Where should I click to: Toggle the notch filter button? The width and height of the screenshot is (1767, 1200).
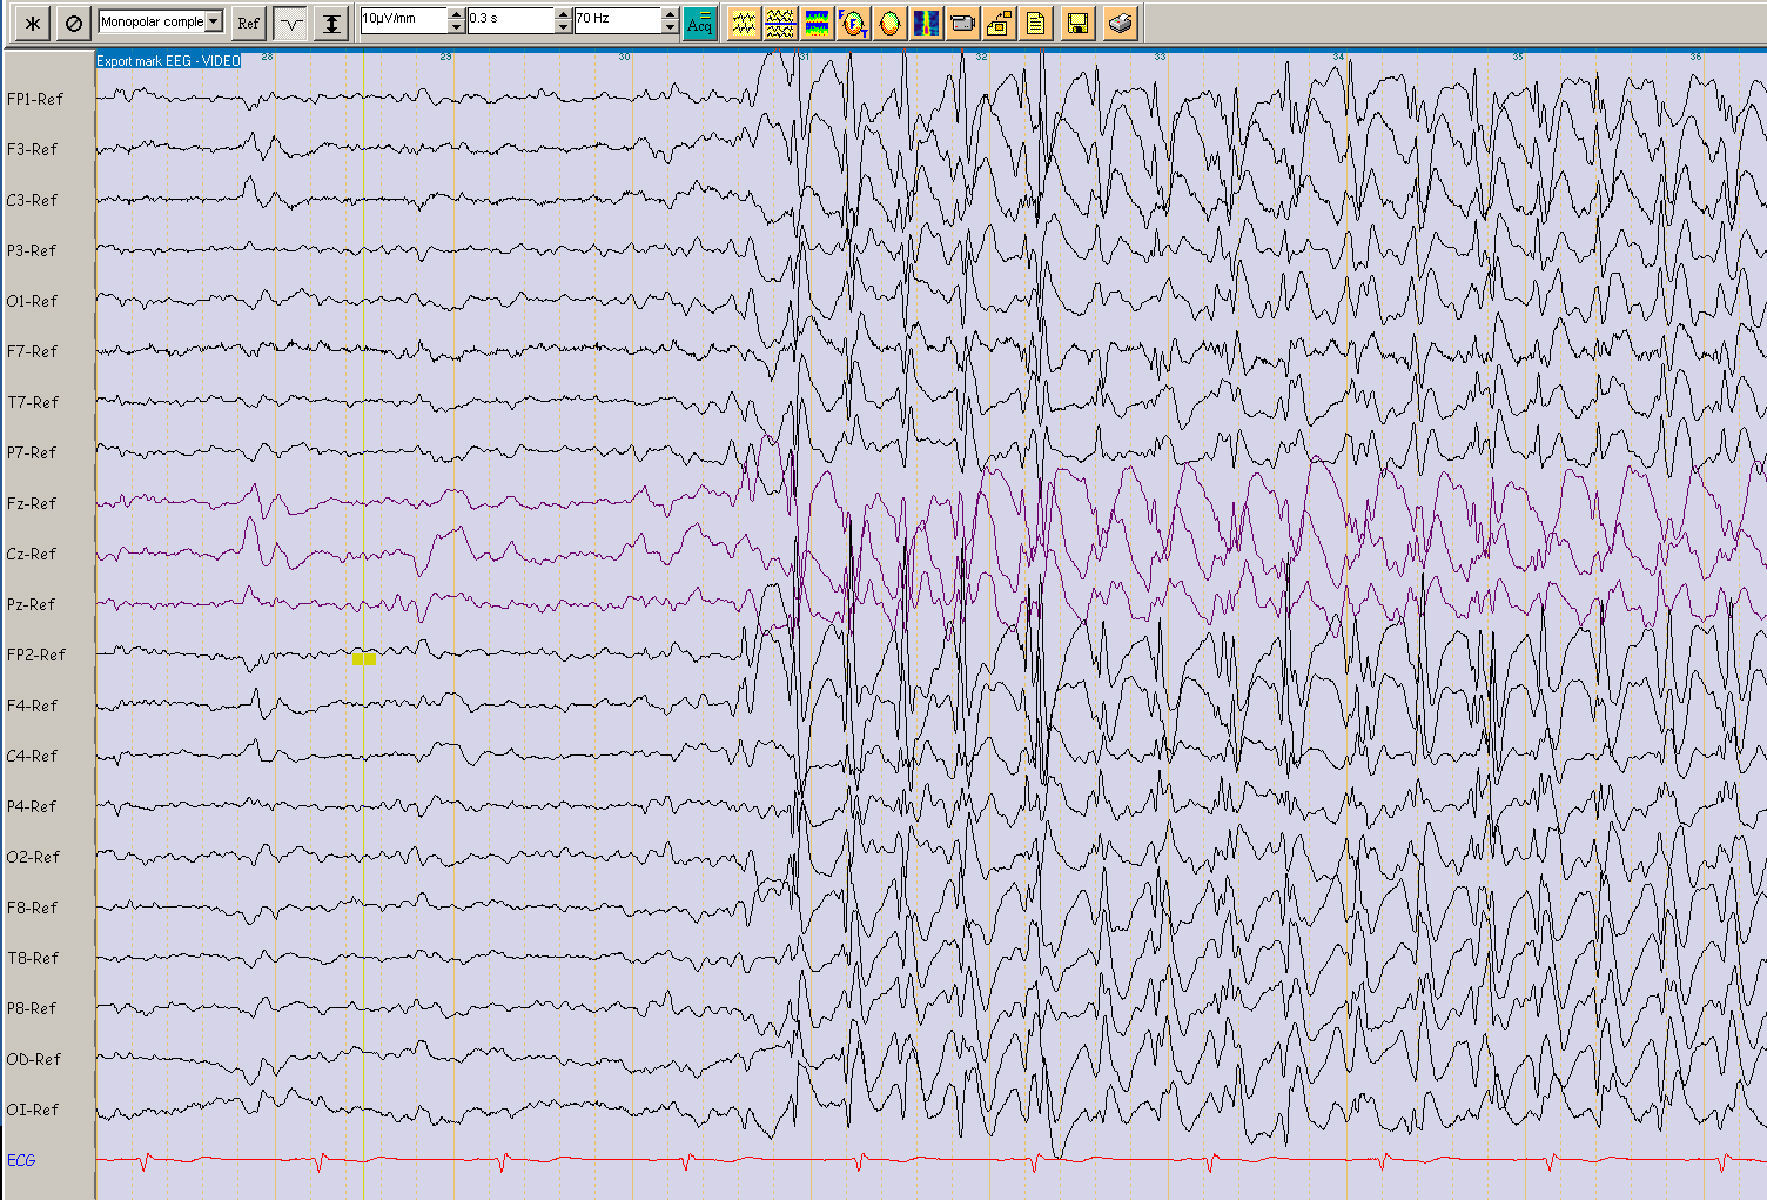pos(291,23)
